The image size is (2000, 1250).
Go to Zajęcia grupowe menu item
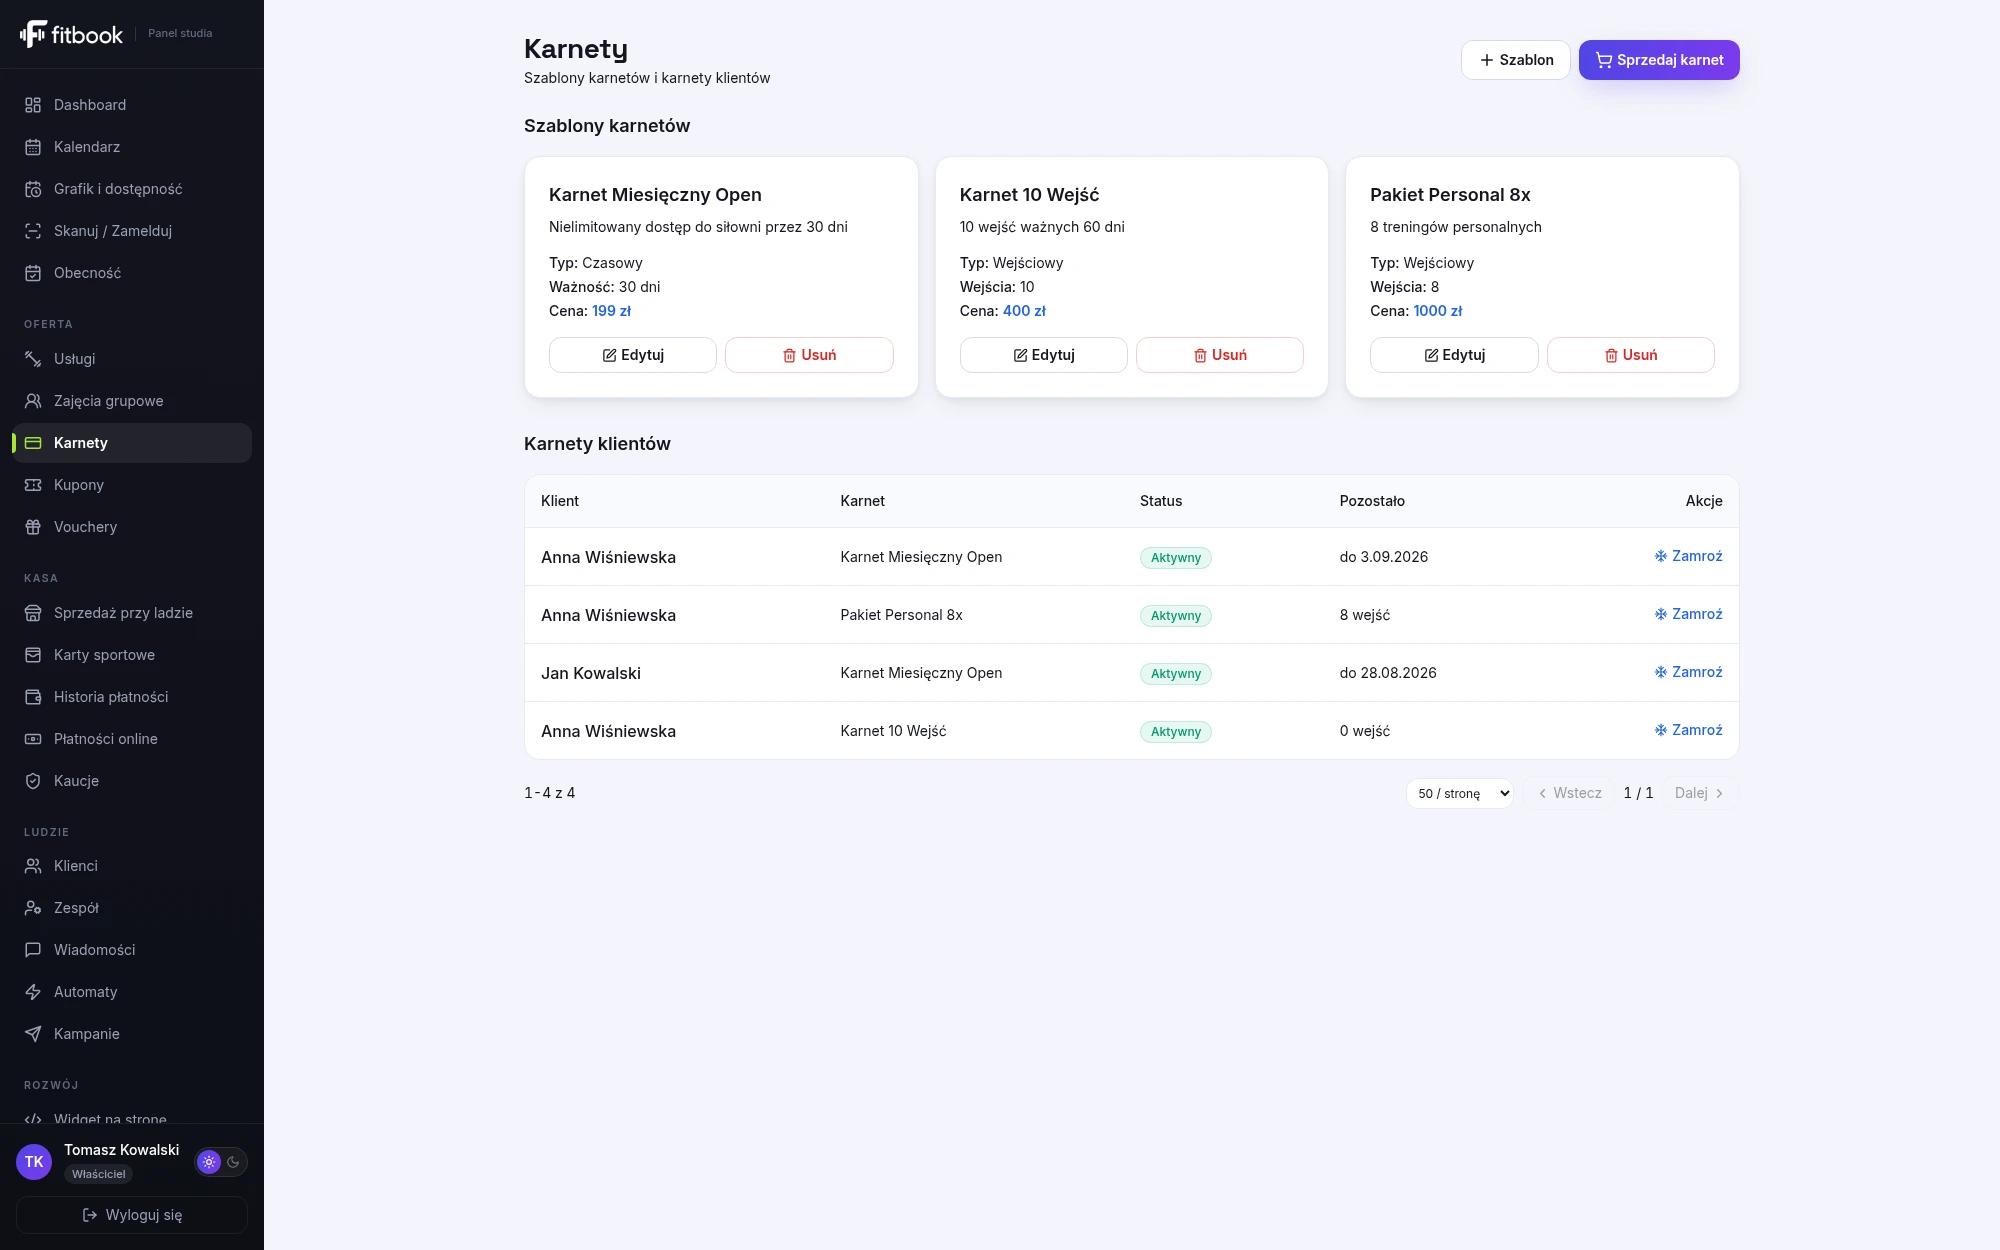[132, 401]
